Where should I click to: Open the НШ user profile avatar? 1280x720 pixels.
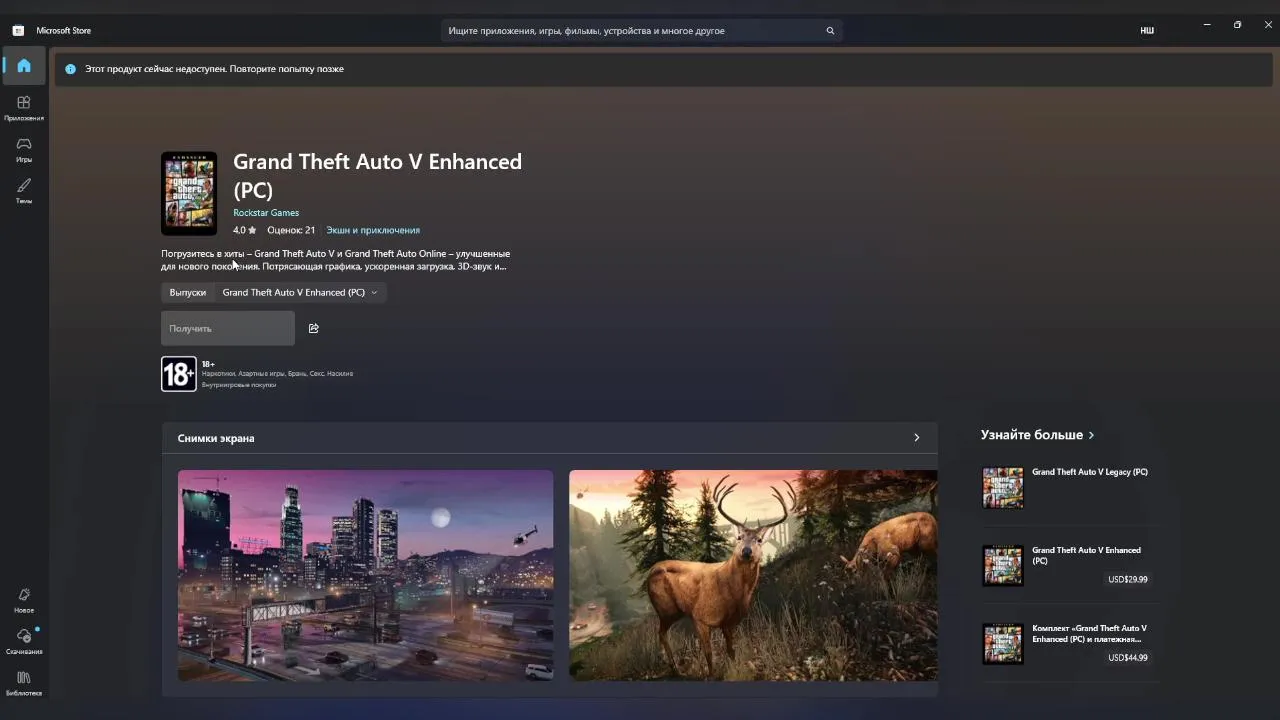1147,31
